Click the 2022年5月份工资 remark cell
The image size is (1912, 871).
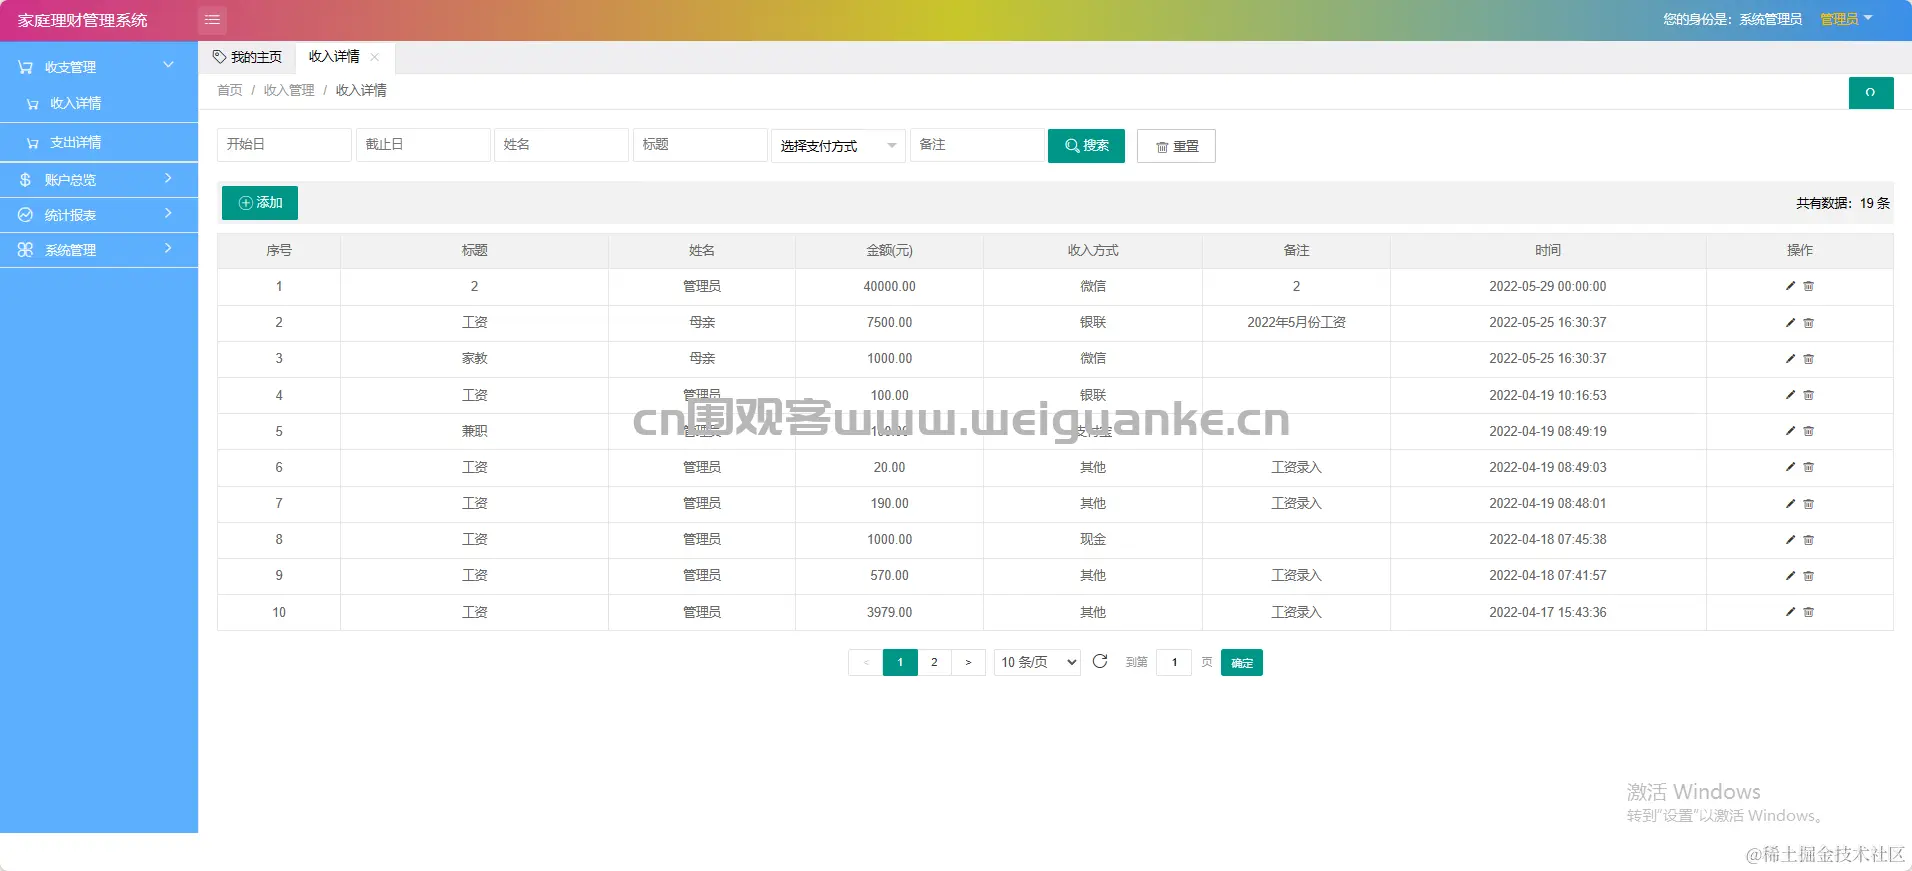[1296, 322]
